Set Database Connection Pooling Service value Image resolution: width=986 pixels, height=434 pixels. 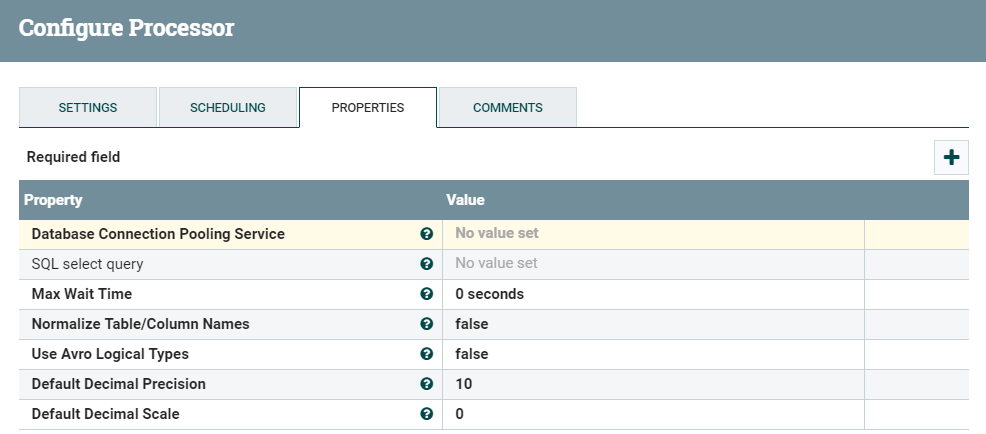[652, 234]
